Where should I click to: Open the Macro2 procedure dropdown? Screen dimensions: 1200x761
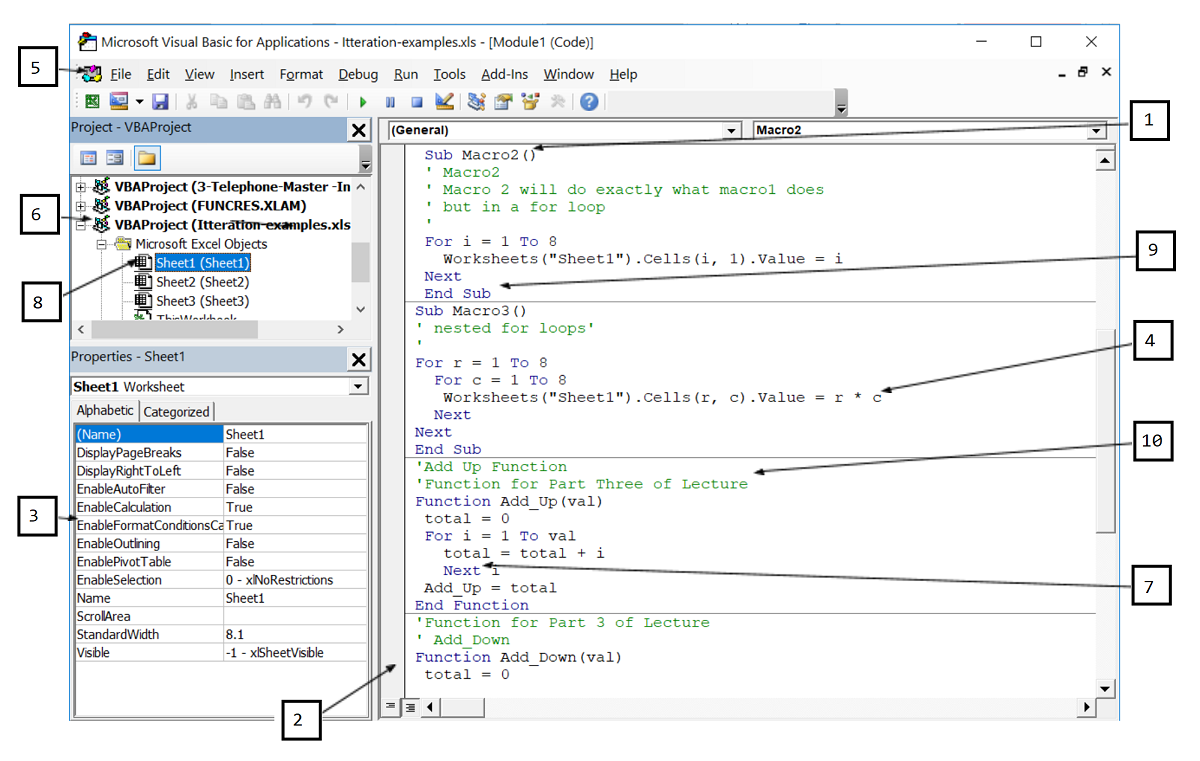click(x=1097, y=131)
